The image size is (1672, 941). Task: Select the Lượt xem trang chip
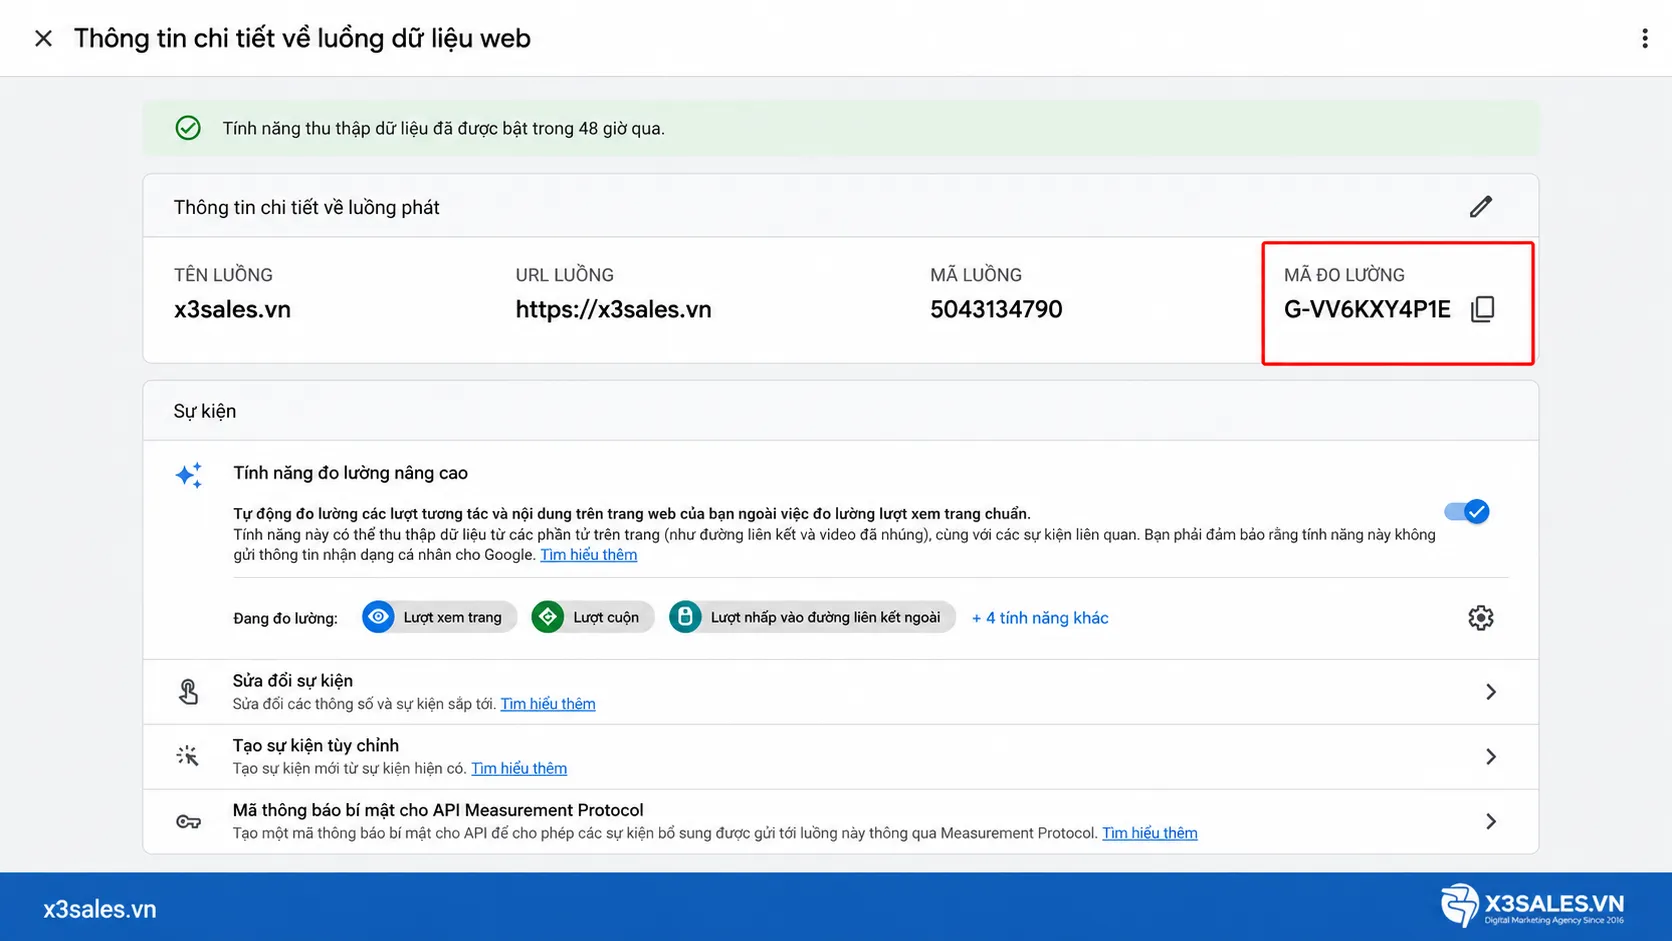click(x=440, y=617)
